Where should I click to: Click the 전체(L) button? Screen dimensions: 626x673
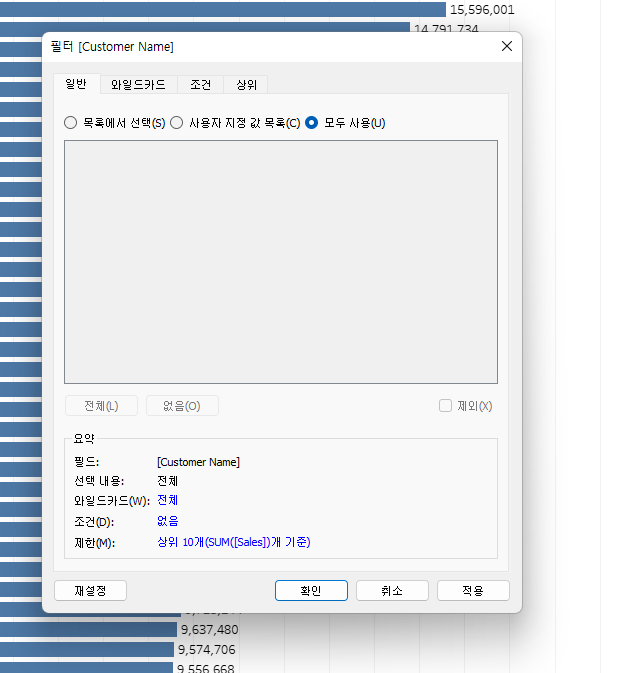point(101,406)
